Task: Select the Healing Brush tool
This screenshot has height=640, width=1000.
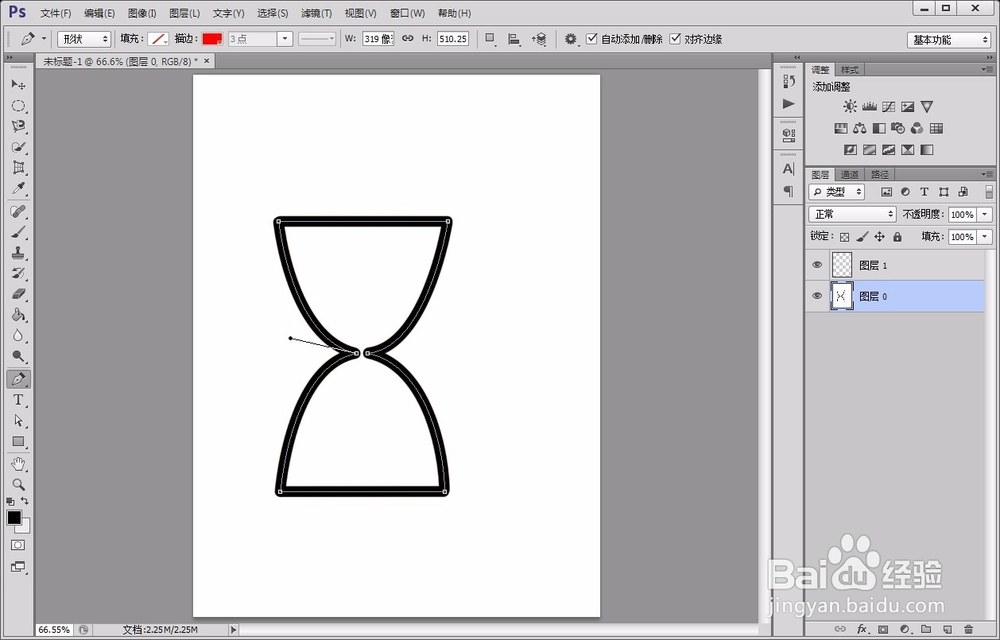Action: click(x=18, y=211)
